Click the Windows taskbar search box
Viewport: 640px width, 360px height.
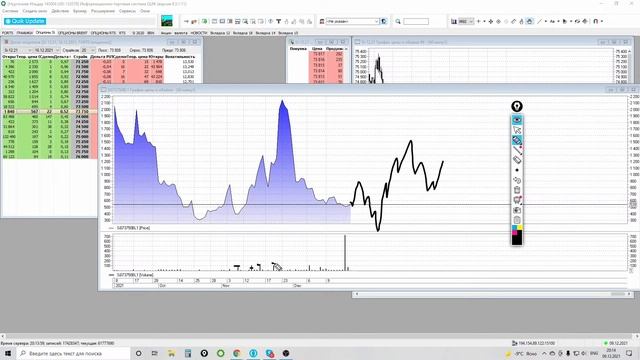point(73,353)
